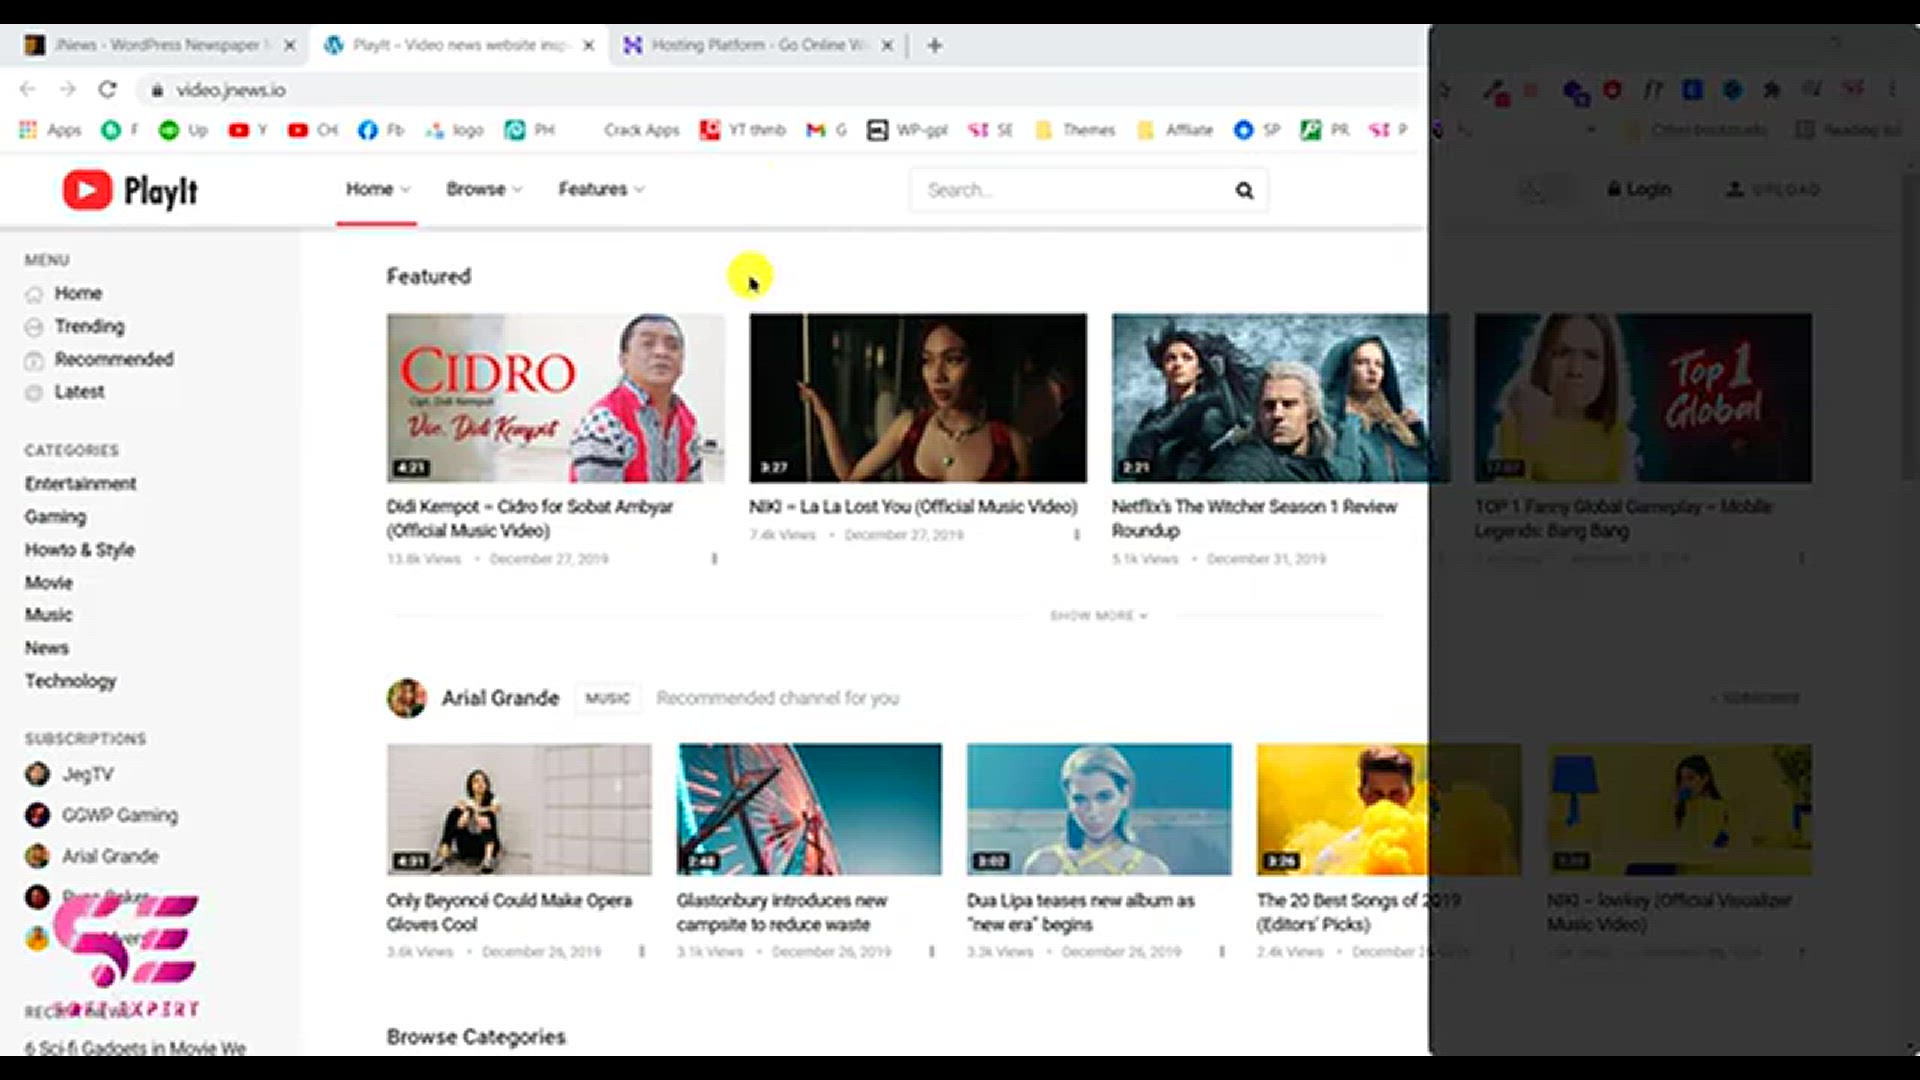Expand Show More under Featured
The image size is (1920, 1080).
coord(1098,616)
